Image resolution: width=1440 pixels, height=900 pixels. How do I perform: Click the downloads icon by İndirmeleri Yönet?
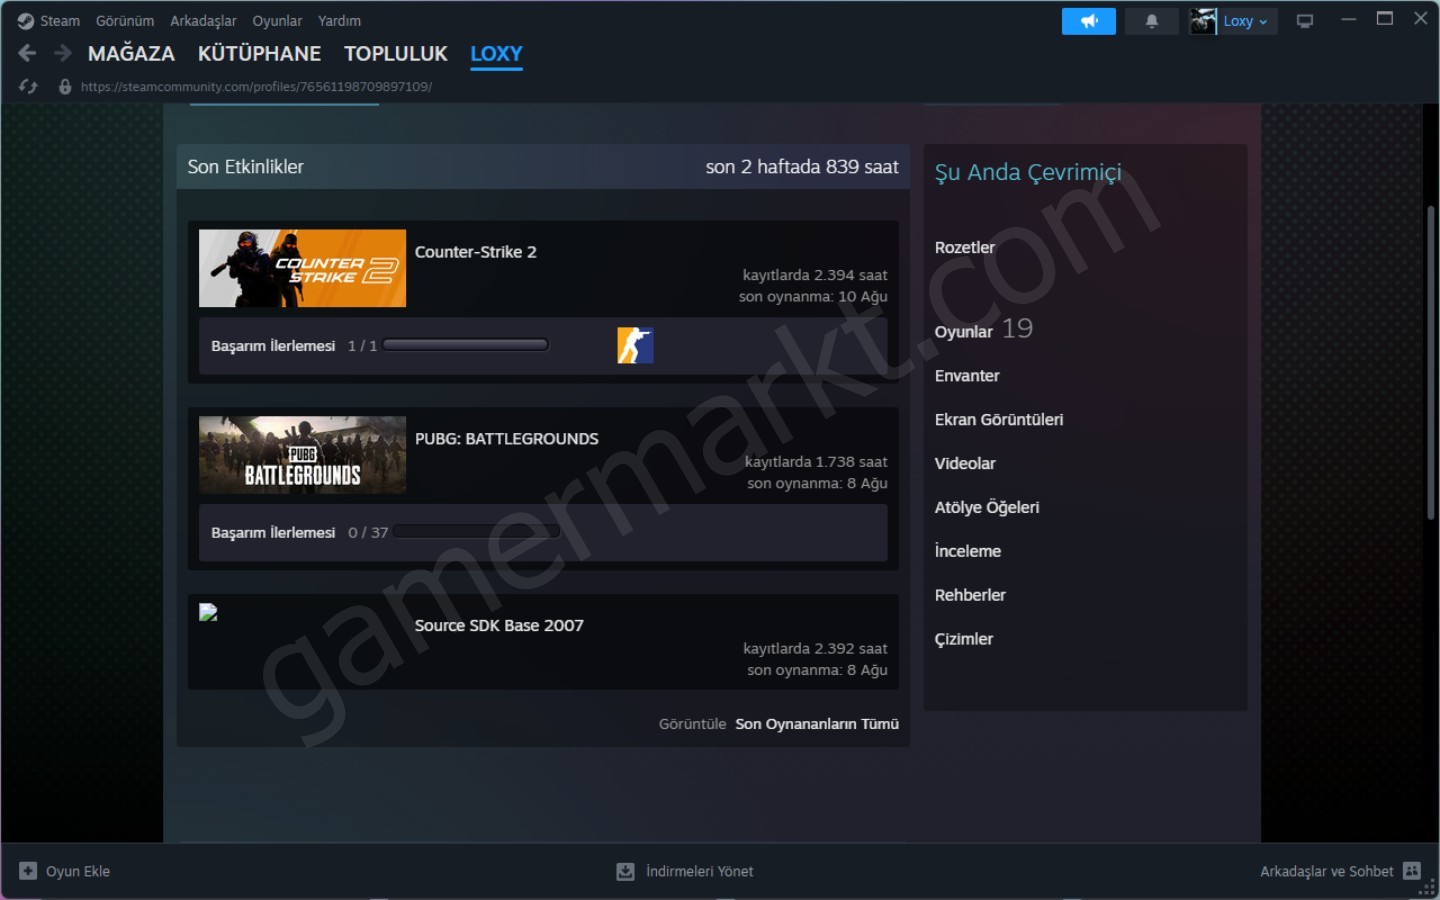click(625, 872)
